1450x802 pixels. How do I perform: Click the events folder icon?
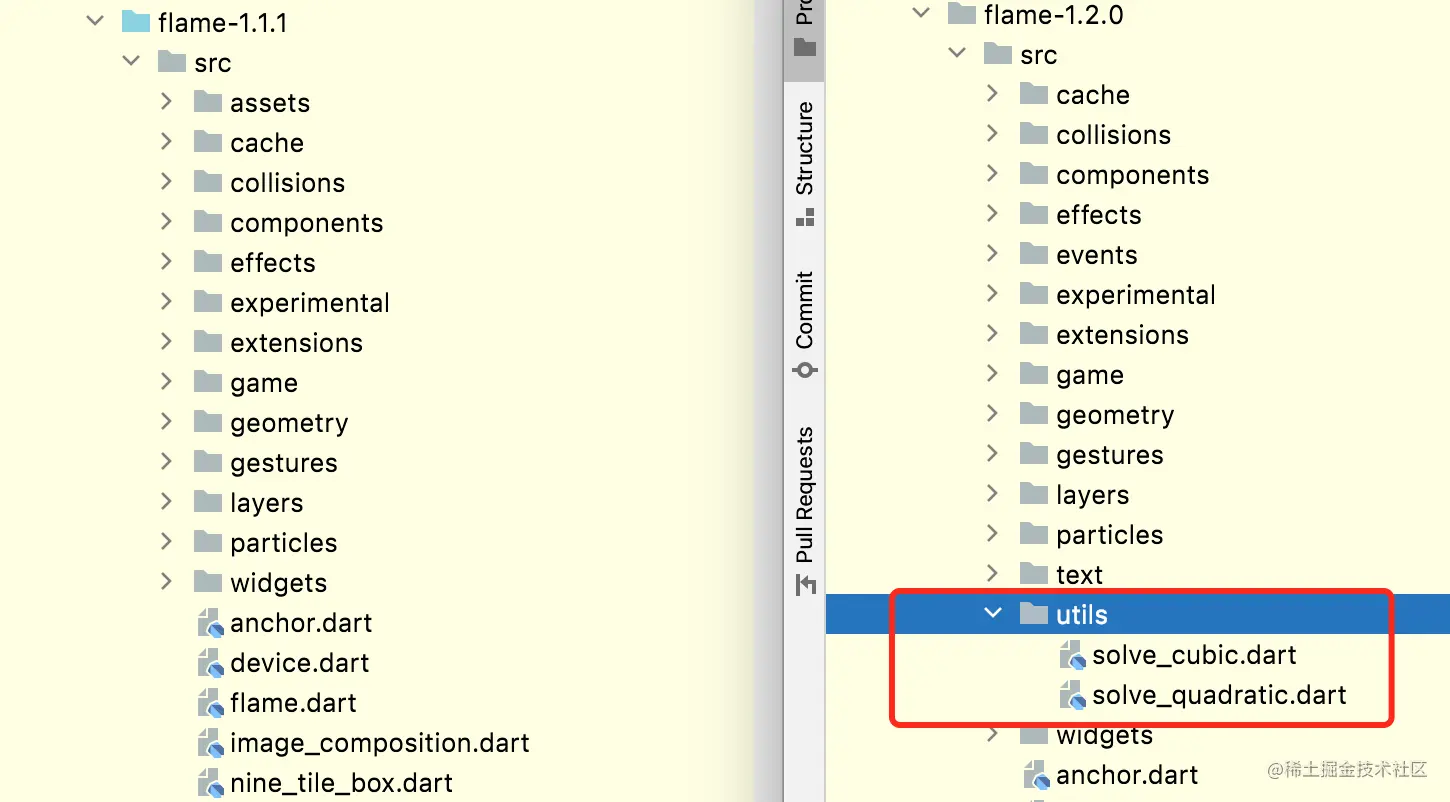(1034, 253)
